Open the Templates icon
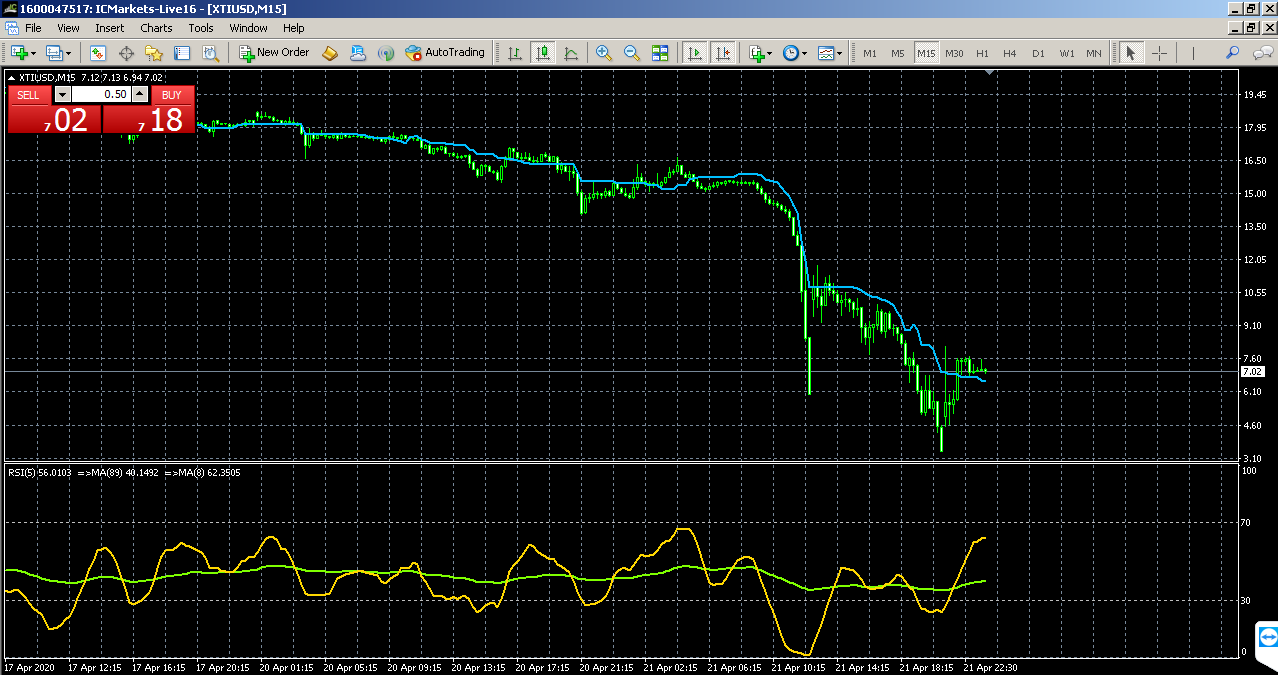This screenshot has height=675, width=1278. (825, 53)
